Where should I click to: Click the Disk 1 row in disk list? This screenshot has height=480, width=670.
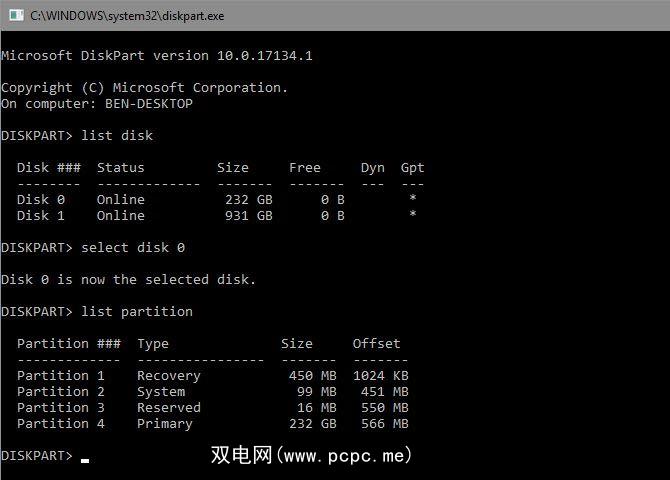coord(215,215)
